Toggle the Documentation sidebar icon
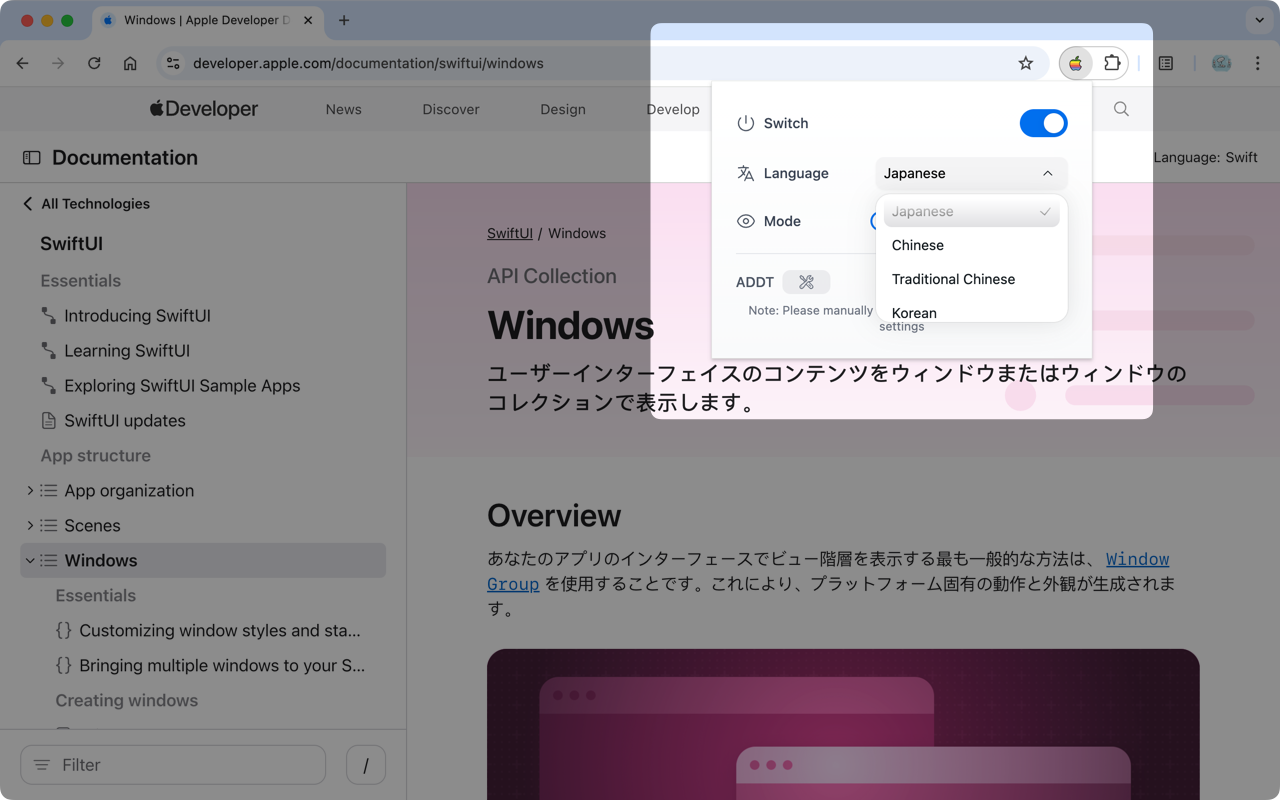The width and height of the screenshot is (1280, 800). pyautogui.click(x=32, y=157)
